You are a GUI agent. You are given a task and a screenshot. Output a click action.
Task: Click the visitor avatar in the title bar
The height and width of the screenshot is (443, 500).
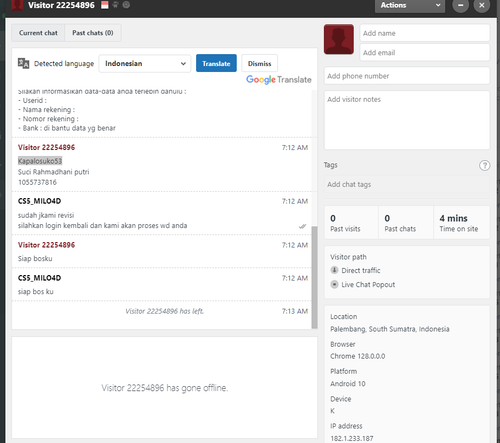[17, 5]
